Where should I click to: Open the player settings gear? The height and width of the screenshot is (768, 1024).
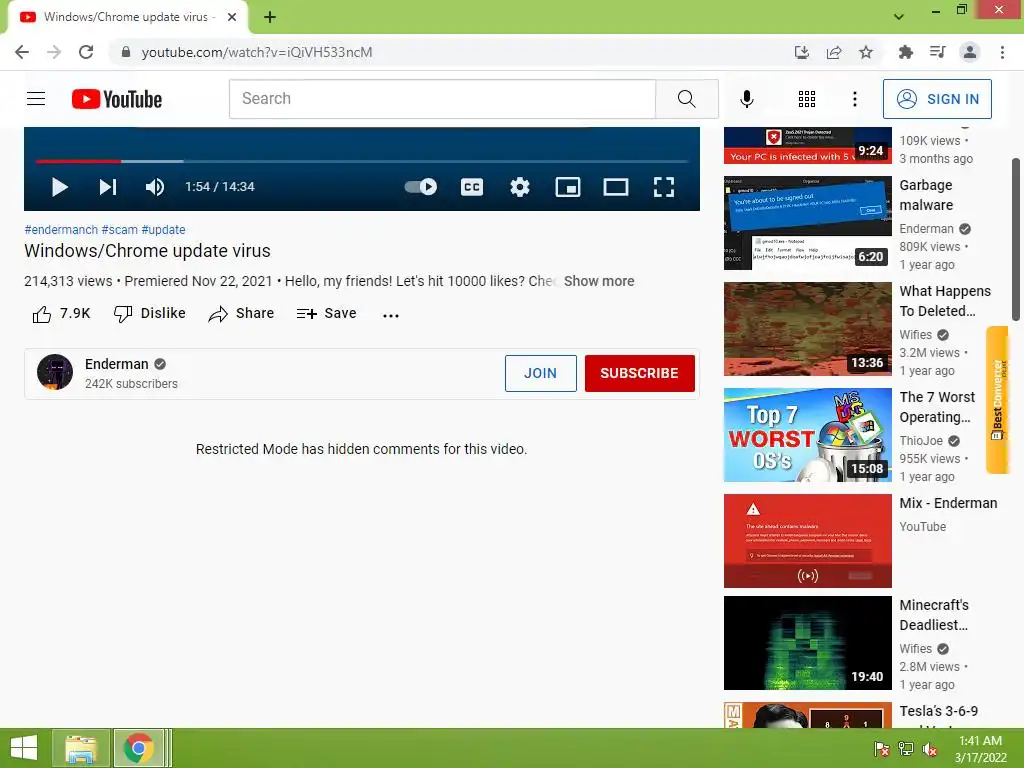(x=520, y=187)
